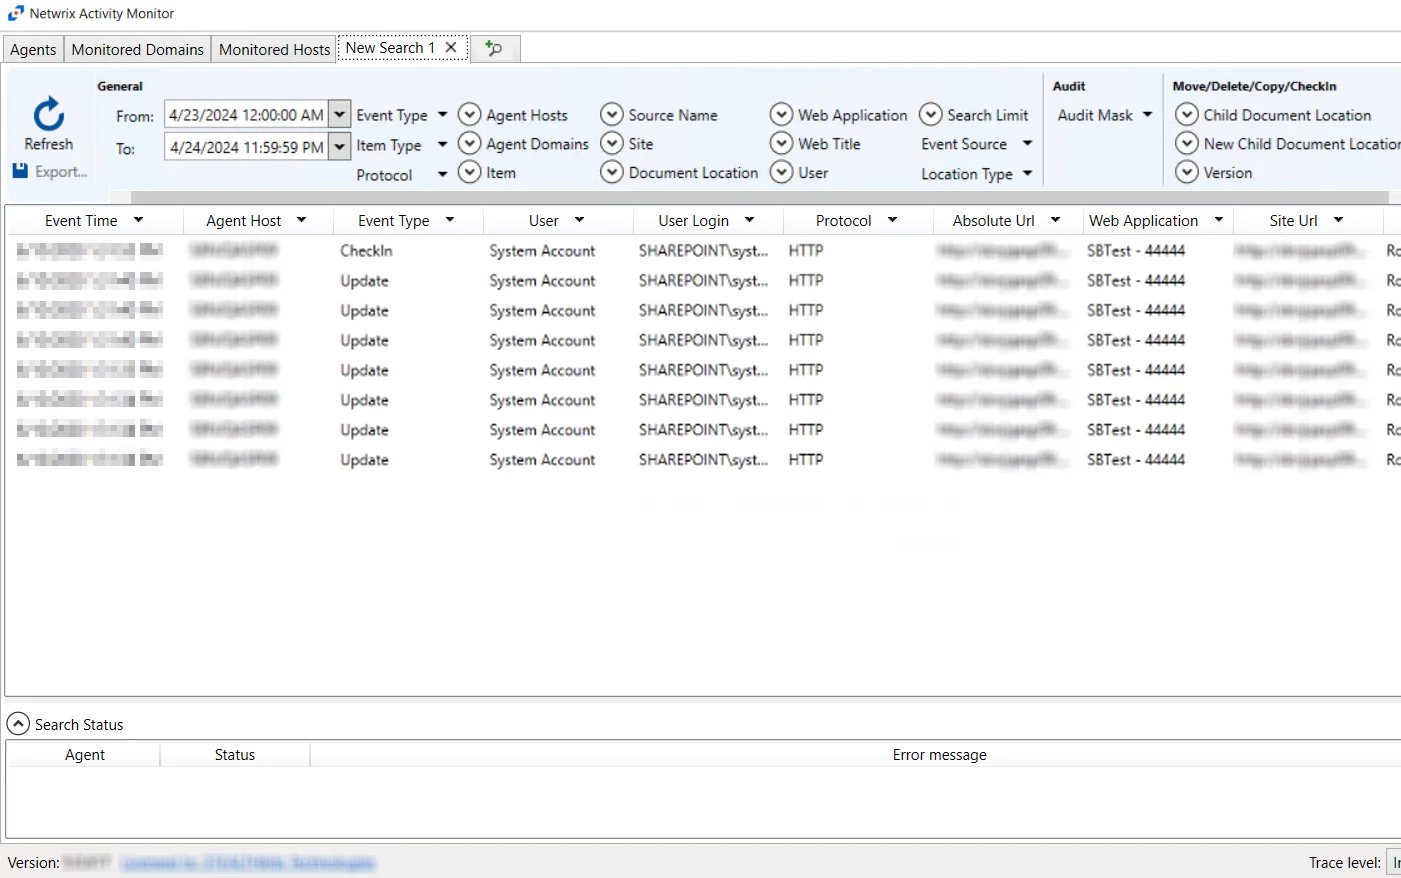Expand the Search Limit filter
The height and width of the screenshot is (878, 1401).
(x=930, y=115)
